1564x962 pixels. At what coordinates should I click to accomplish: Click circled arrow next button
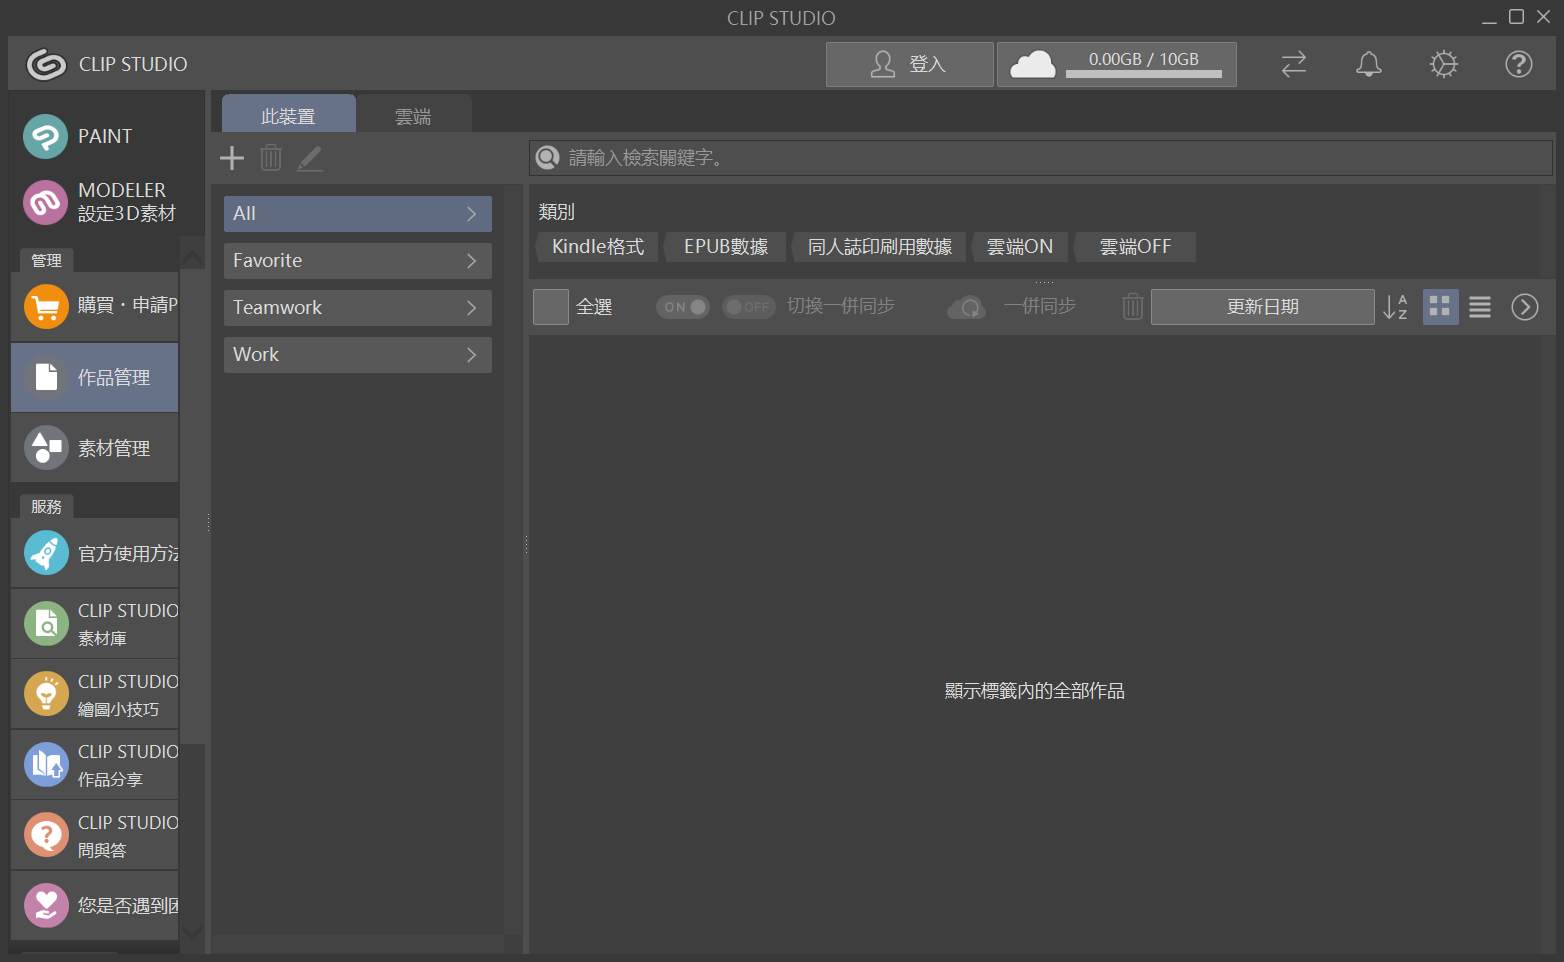coord(1525,307)
